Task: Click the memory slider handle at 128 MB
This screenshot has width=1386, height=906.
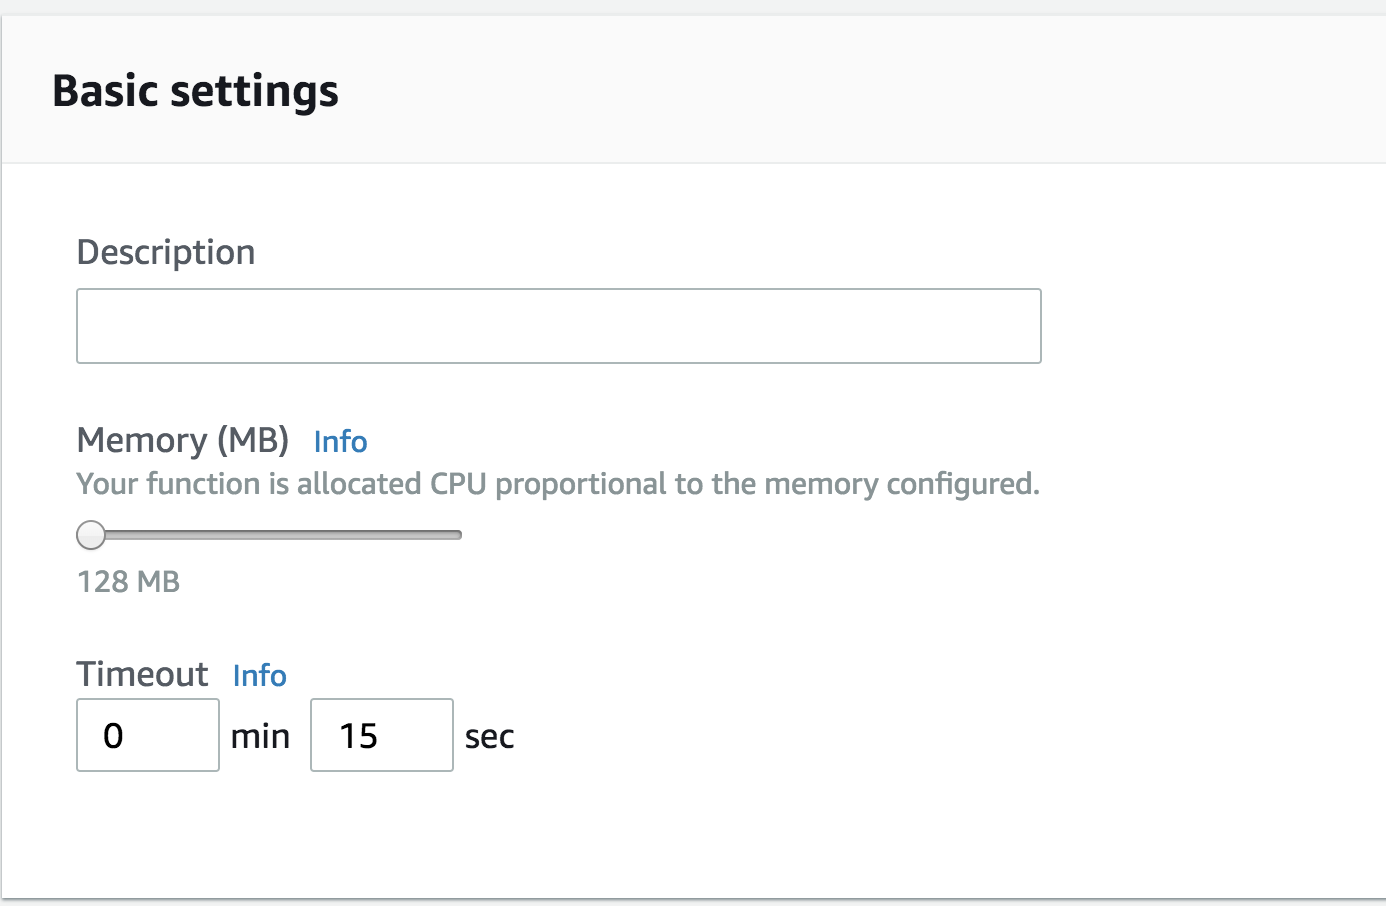Action: (91, 535)
